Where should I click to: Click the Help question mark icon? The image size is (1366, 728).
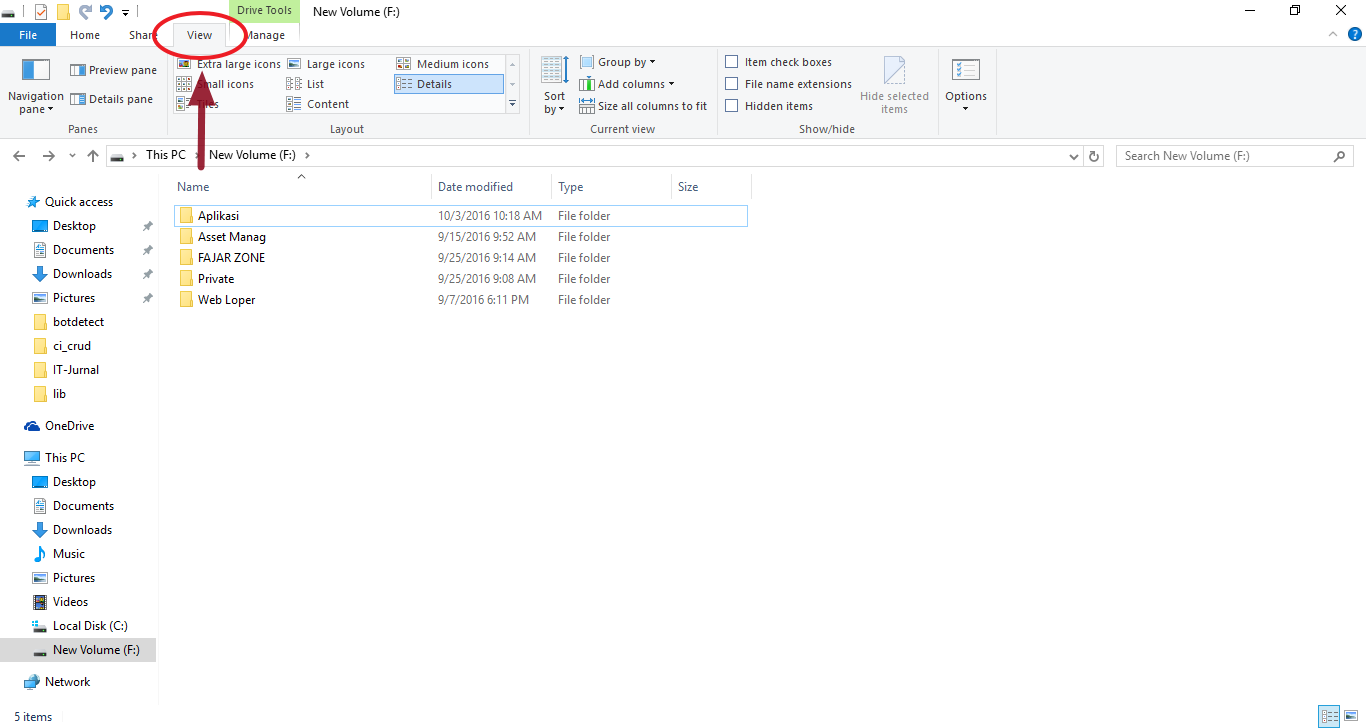coord(1355,32)
